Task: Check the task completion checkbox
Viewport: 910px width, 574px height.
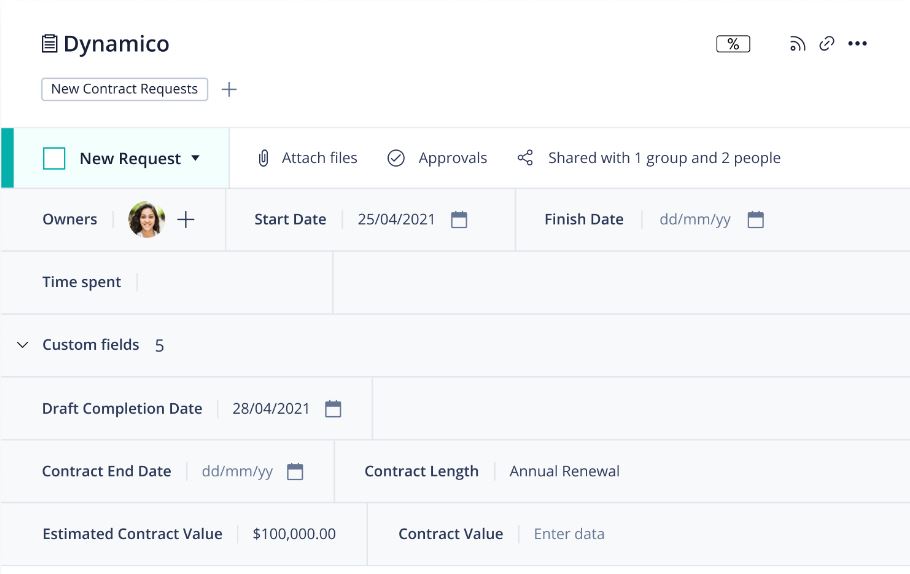Action: coord(54,158)
